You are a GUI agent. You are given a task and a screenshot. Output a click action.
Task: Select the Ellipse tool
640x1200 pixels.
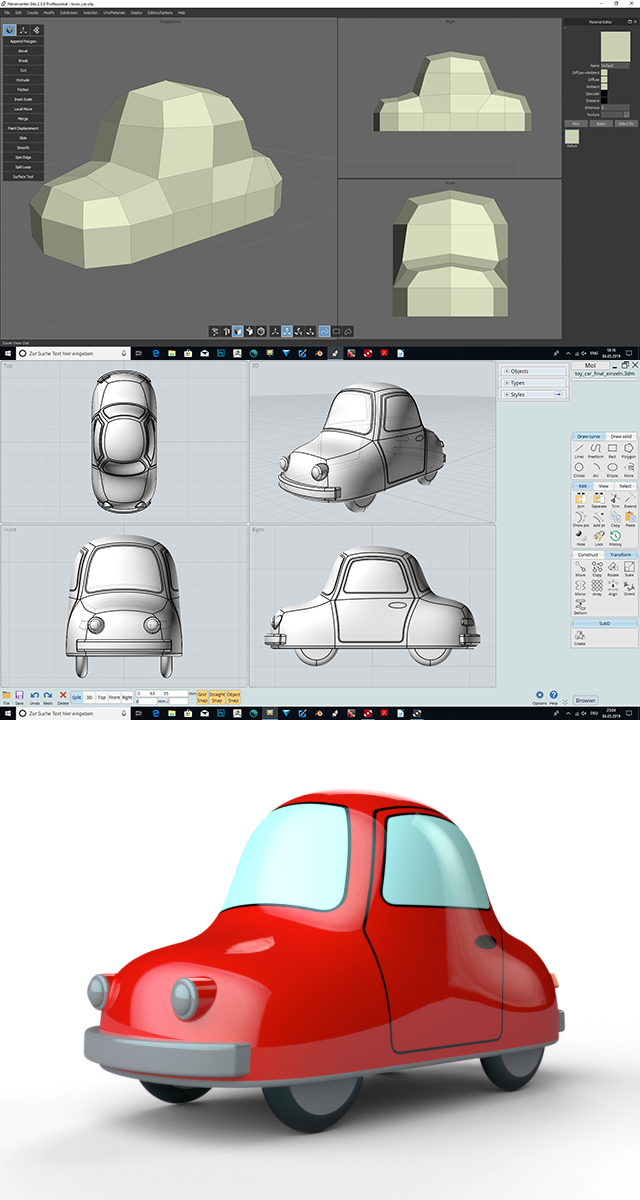(x=612, y=470)
